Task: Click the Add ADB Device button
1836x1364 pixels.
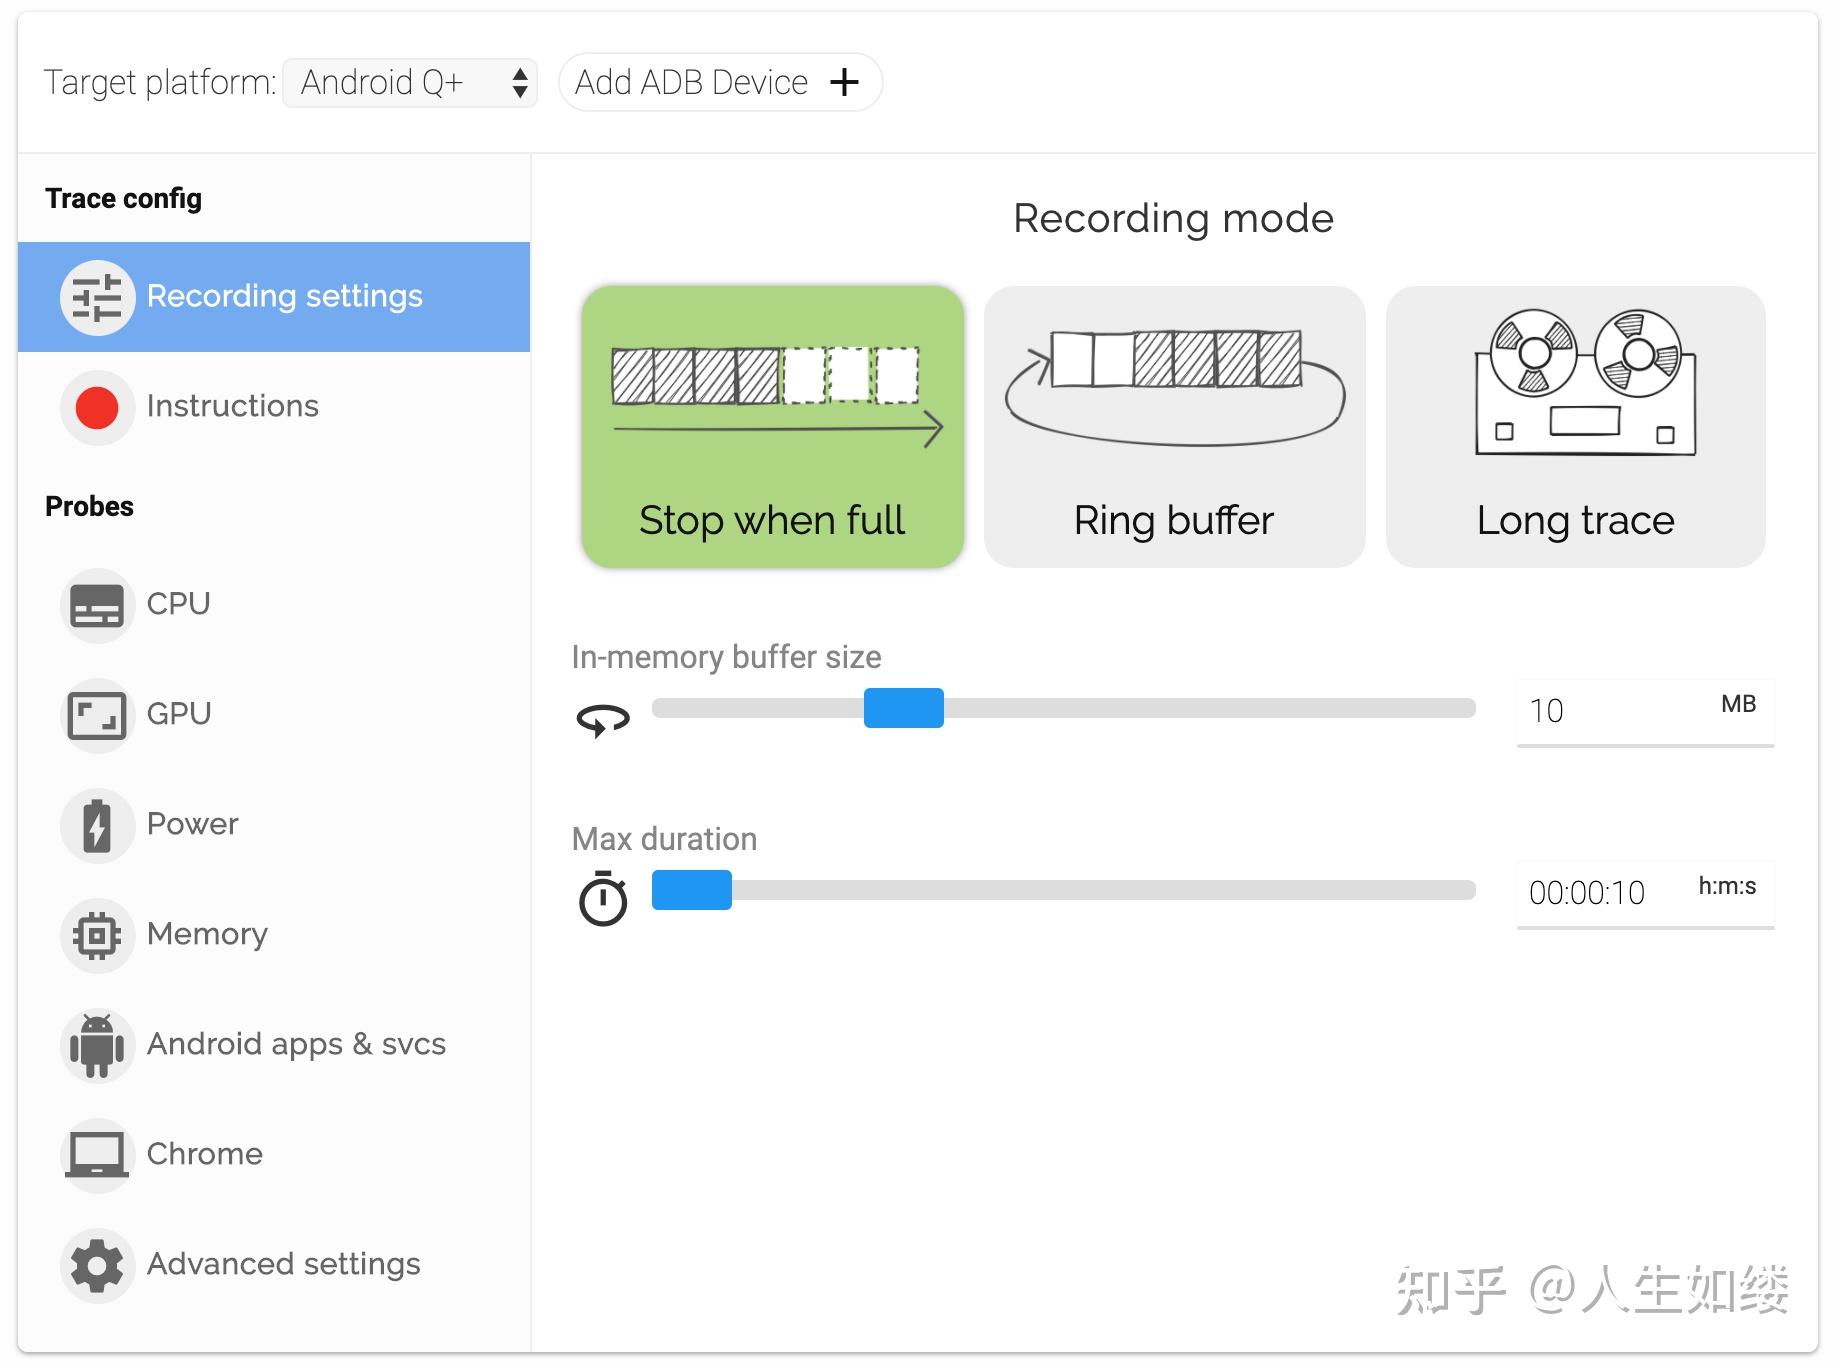Action: (x=719, y=82)
